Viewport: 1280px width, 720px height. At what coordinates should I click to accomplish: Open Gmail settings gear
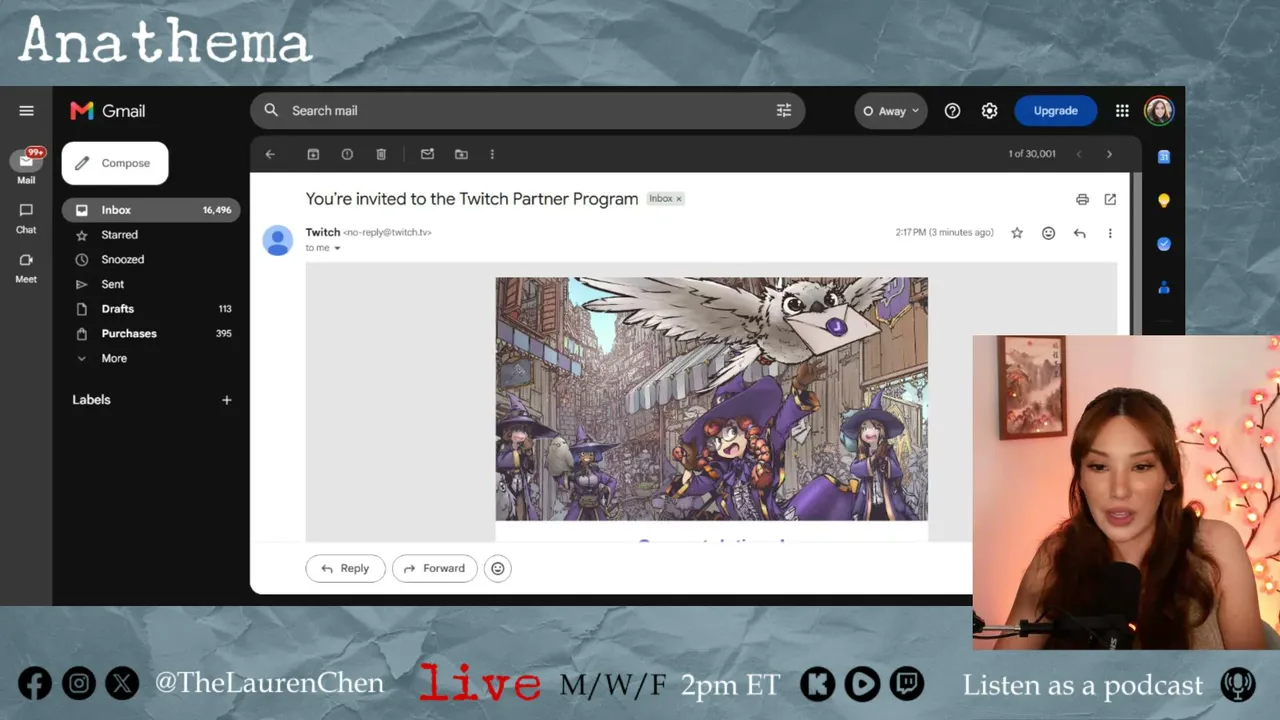[989, 111]
